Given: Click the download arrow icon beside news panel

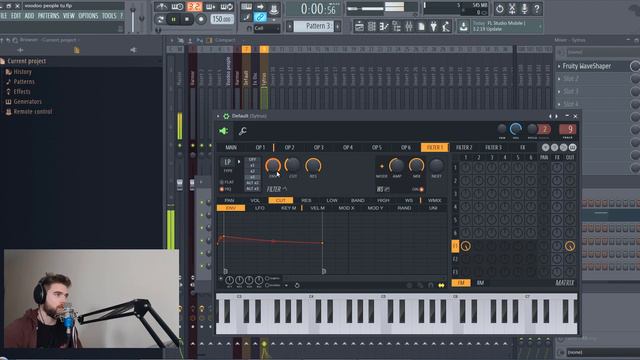Looking at the screenshot, I should [x=463, y=27].
